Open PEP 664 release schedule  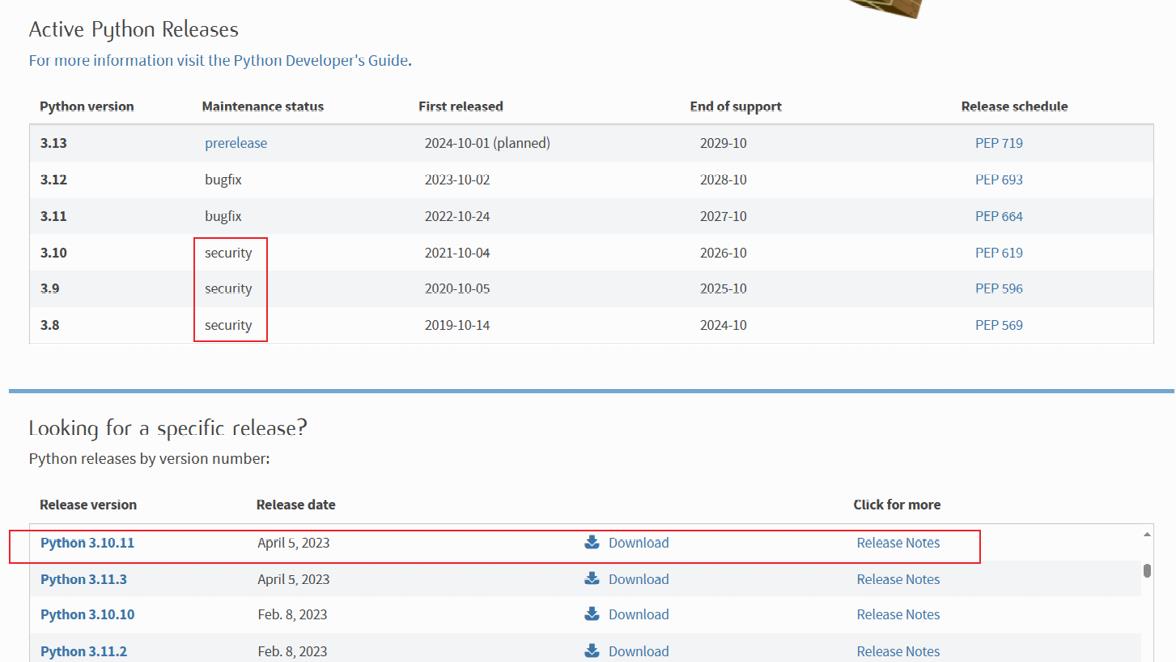(x=998, y=216)
